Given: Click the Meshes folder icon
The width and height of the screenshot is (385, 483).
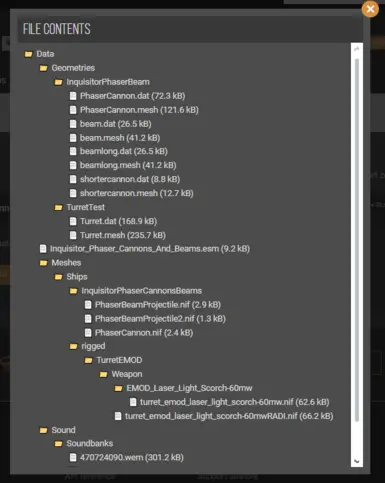Looking at the screenshot, I should (43, 263).
